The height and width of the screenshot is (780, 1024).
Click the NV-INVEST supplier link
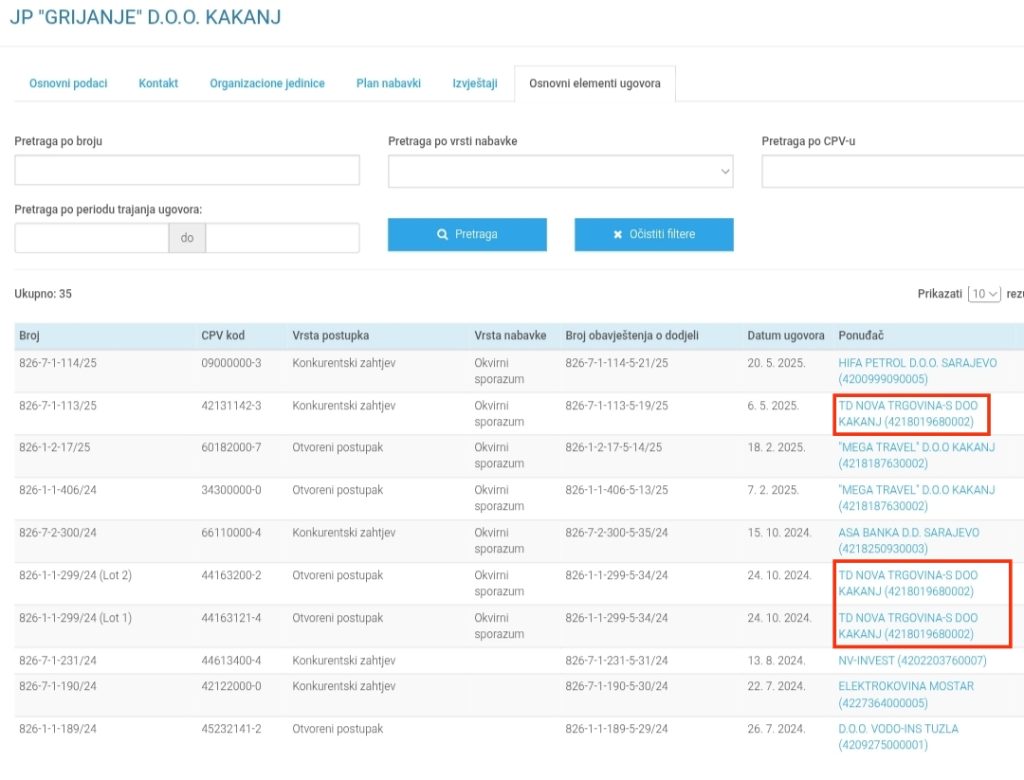[912, 661]
